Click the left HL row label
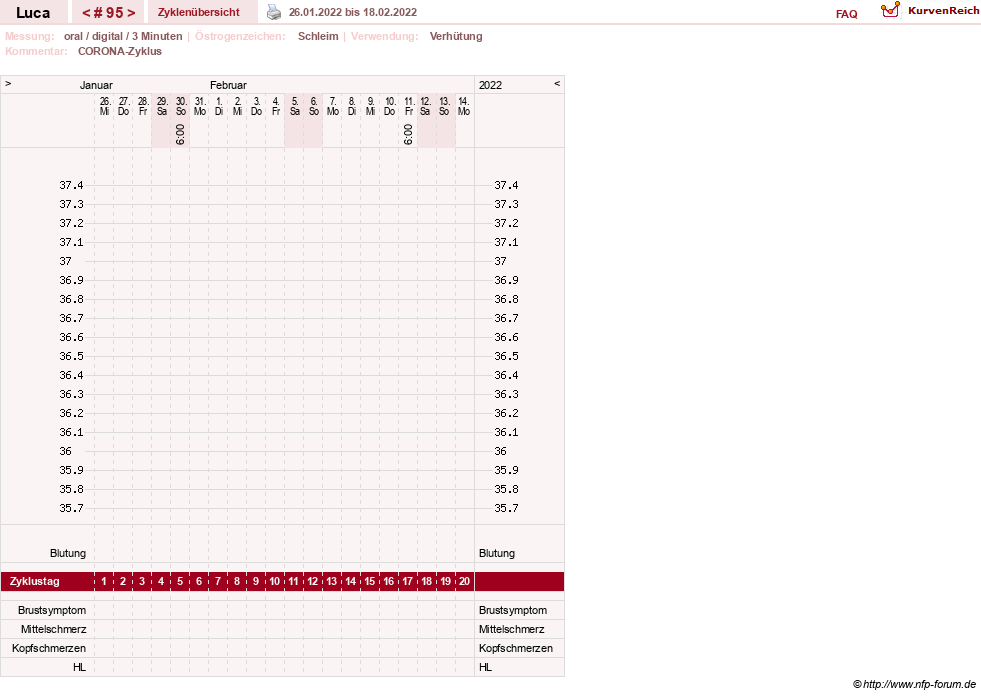This screenshot has width=981, height=696. coord(79,667)
